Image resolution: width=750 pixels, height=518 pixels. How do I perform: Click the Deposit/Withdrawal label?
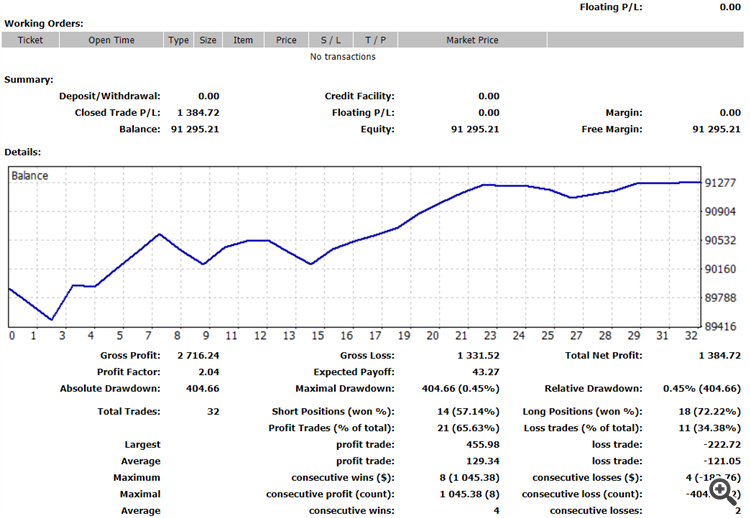110,96
